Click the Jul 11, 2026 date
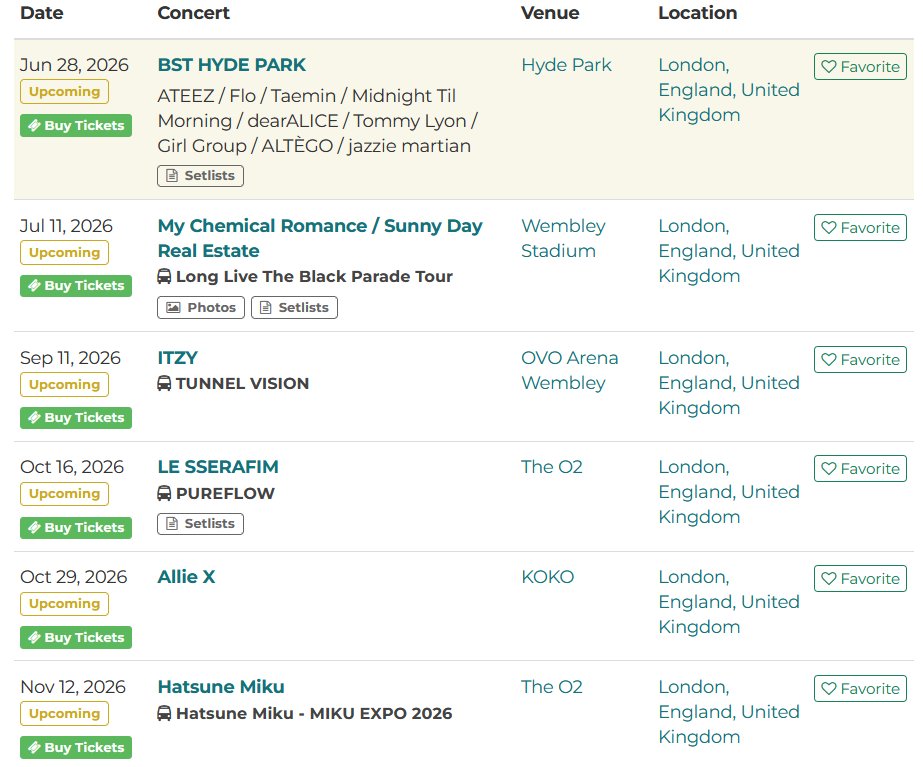Image resolution: width=923 pixels, height=767 pixels. coord(67,226)
